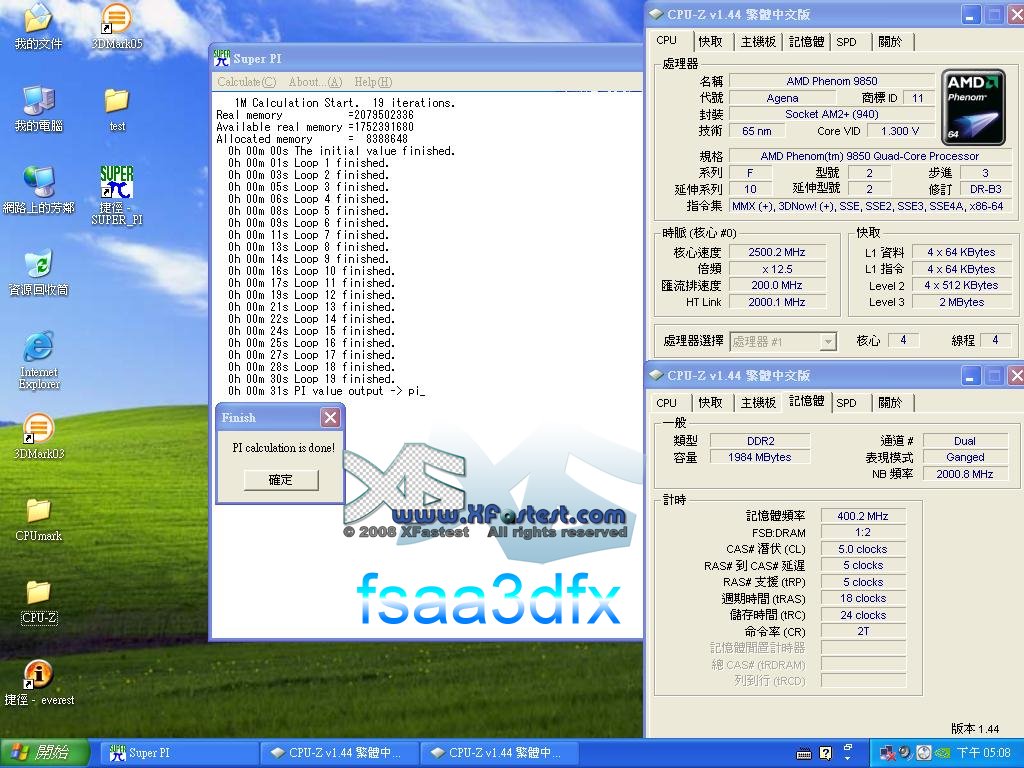Open the Recycle Bin icon
This screenshot has width=1024, height=768.
(x=38, y=266)
